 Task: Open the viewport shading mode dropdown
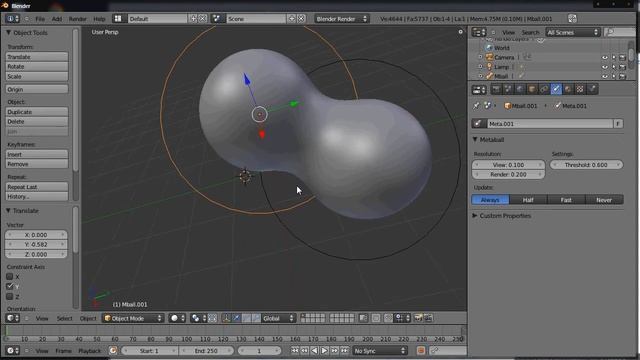178,318
